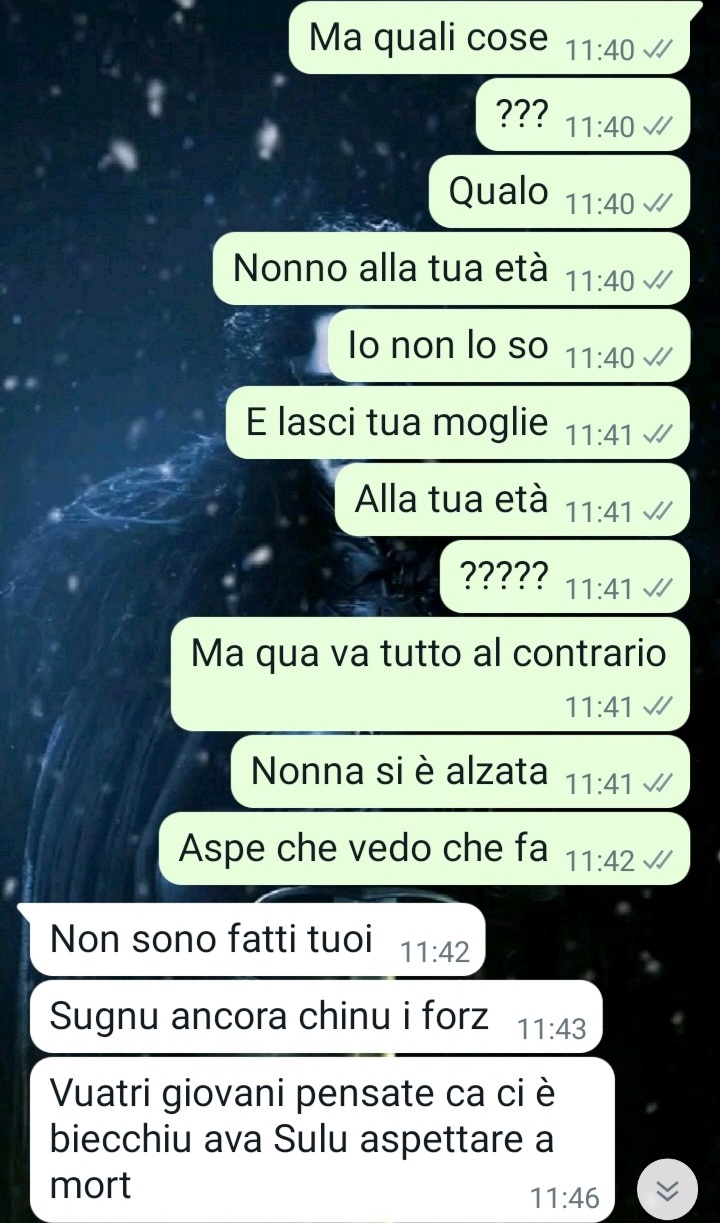This screenshot has height=1223, width=720.
Task: Select the '???' sent message bubble
Action: [x=582, y=114]
